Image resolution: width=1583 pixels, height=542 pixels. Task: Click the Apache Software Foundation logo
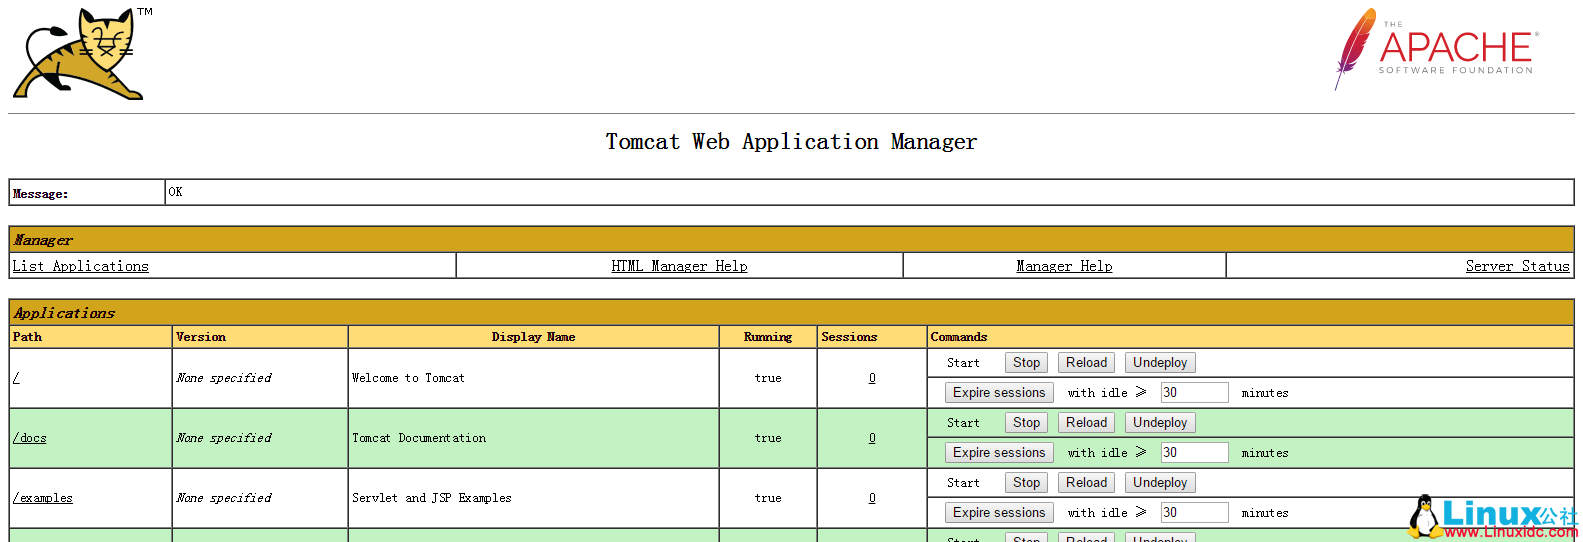(x=1437, y=49)
